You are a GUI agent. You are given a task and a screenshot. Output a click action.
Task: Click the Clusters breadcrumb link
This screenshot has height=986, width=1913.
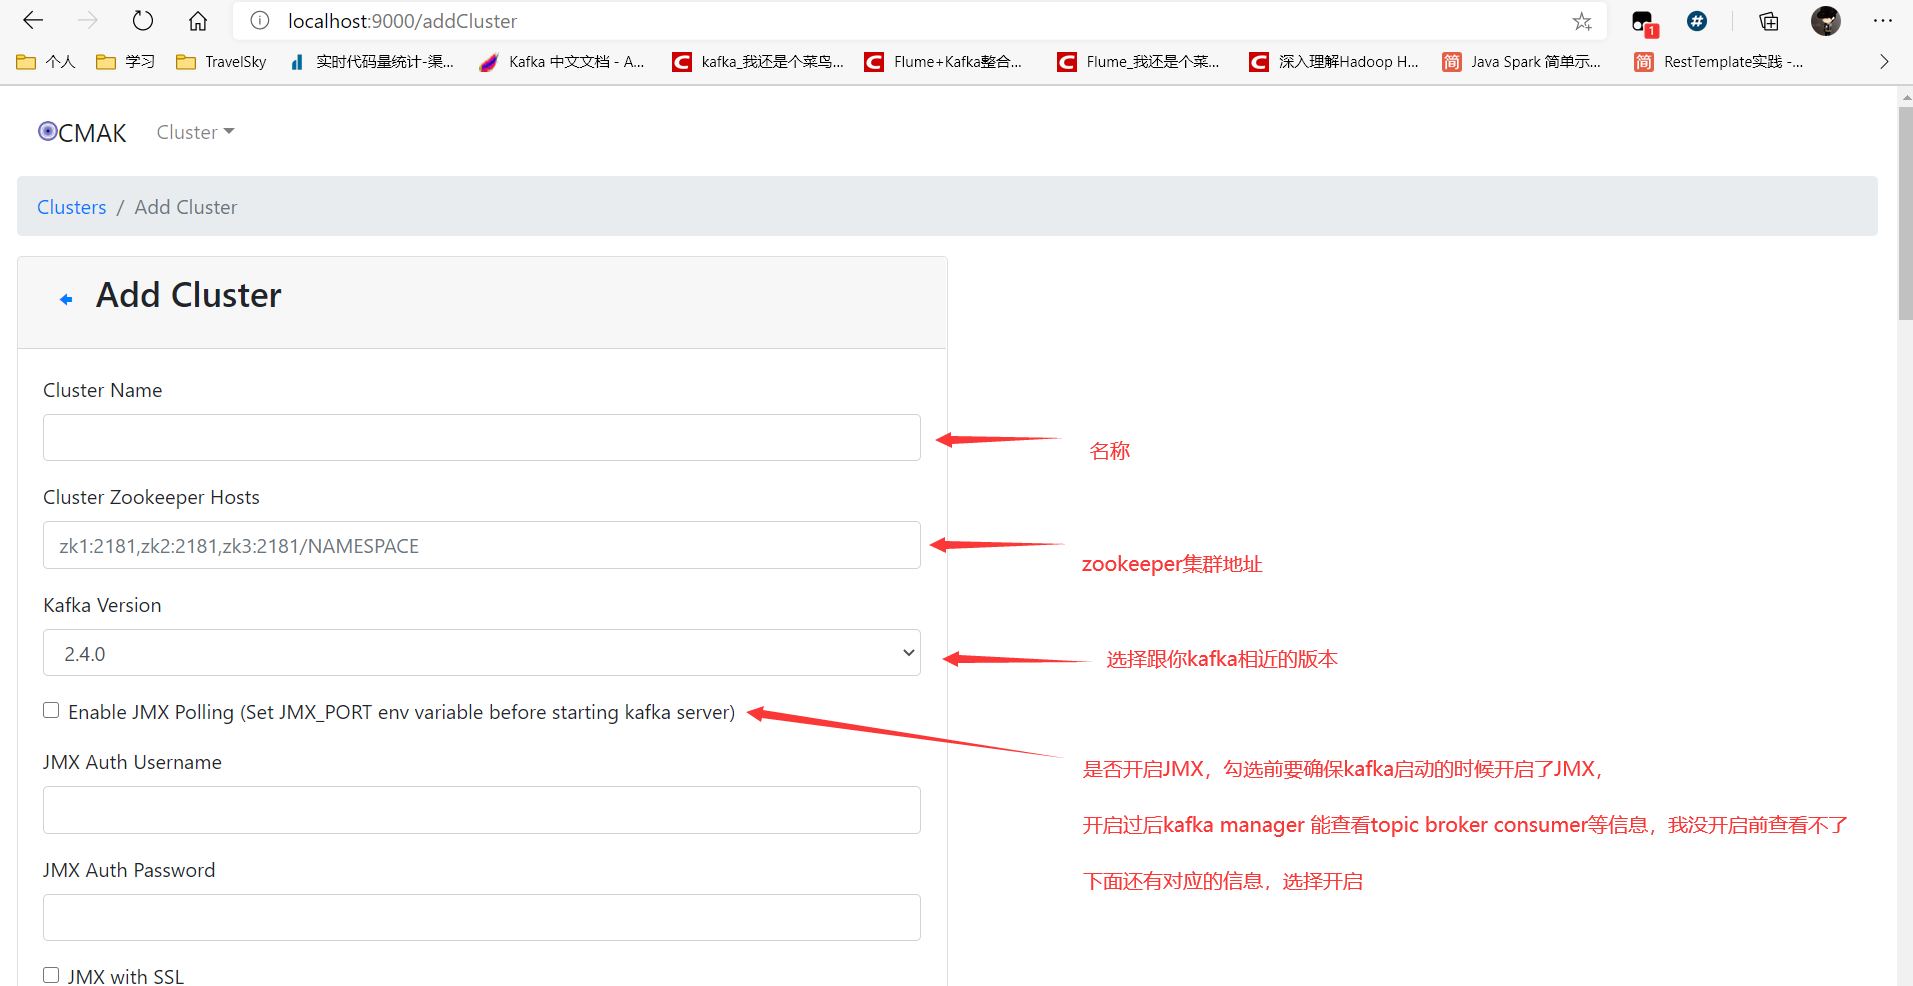point(71,207)
